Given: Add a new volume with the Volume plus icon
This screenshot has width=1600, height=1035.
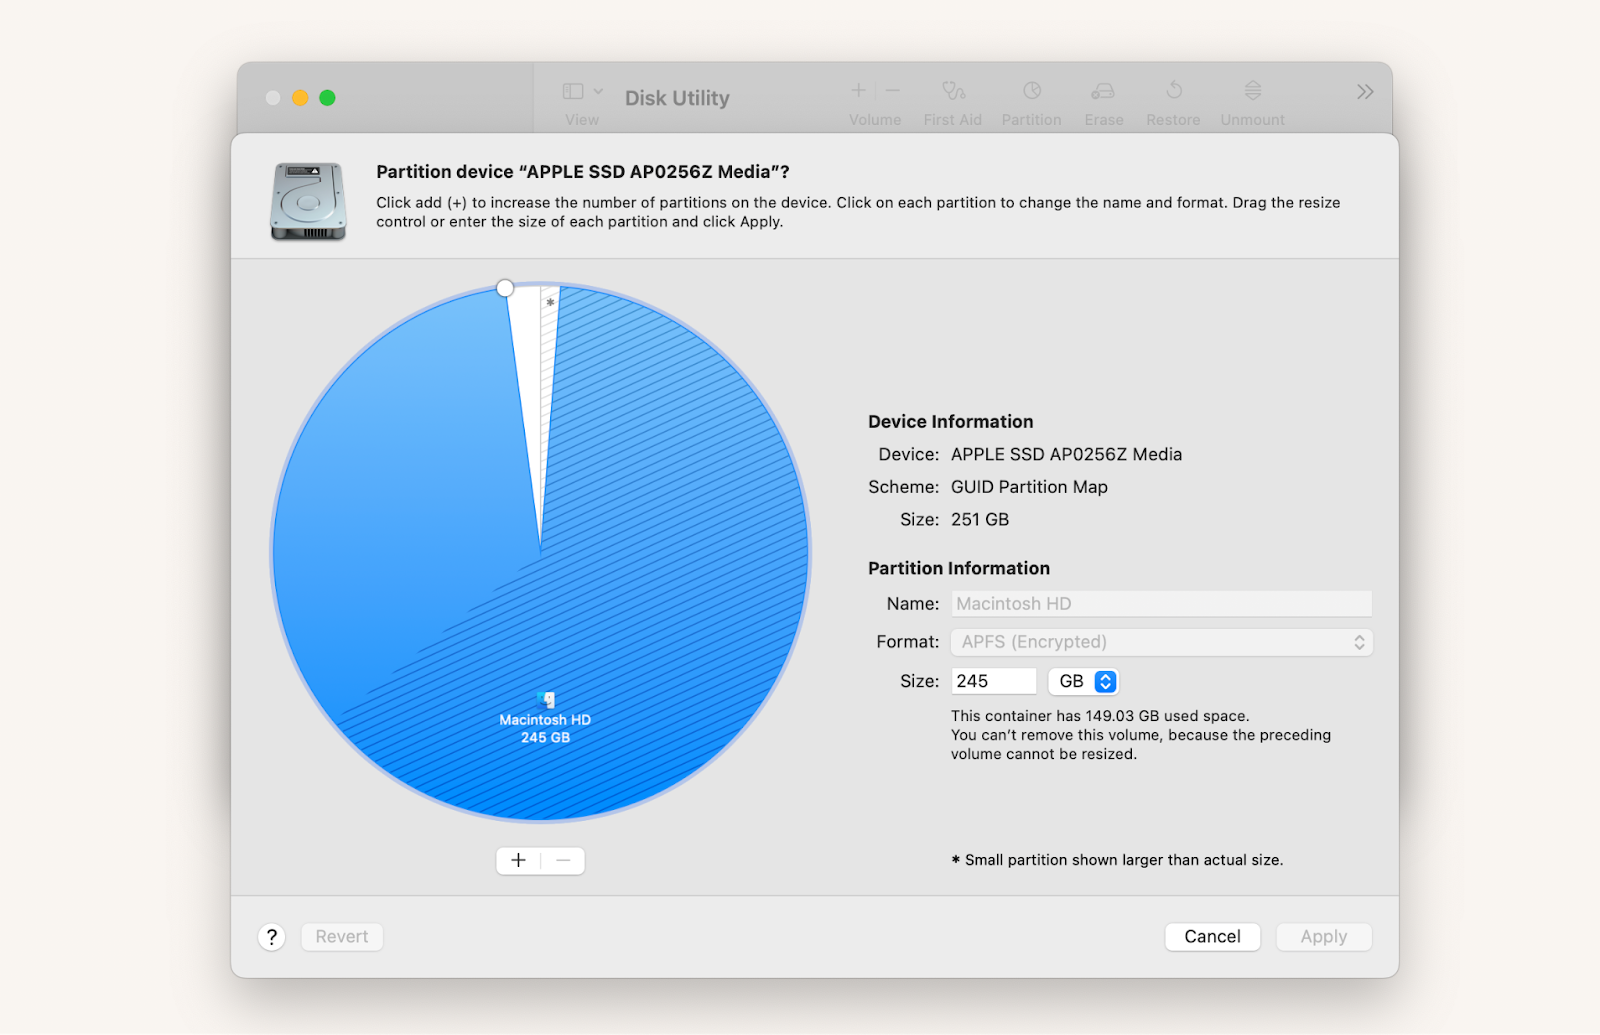Looking at the screenshot, I should point(857,90).
